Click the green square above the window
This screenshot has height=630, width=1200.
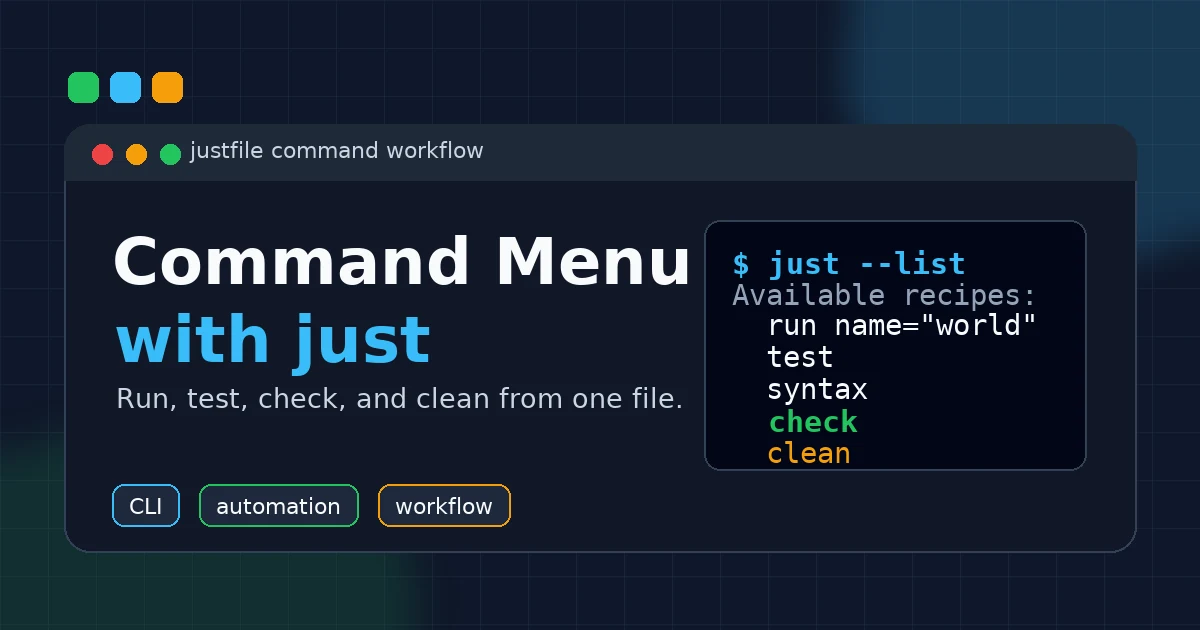pos(84,88)
